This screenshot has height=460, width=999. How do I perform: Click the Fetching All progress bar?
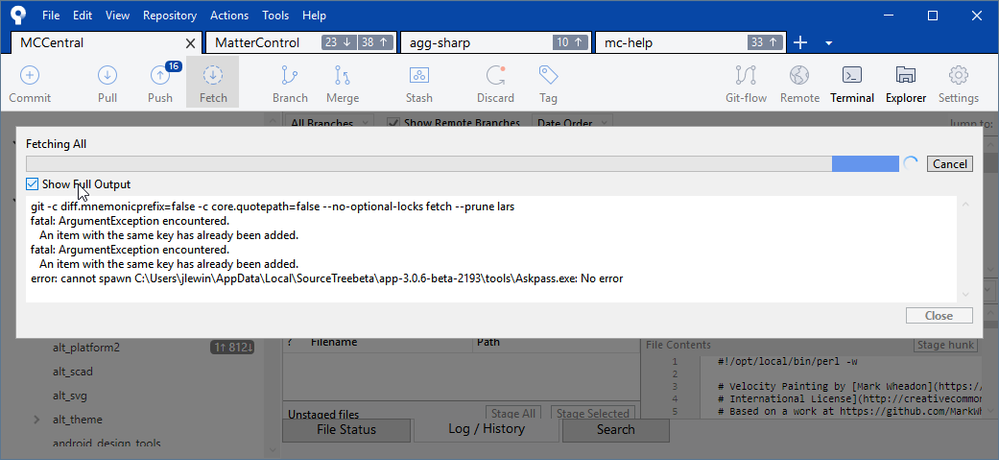pyautogui.click(x=462, y=164)
